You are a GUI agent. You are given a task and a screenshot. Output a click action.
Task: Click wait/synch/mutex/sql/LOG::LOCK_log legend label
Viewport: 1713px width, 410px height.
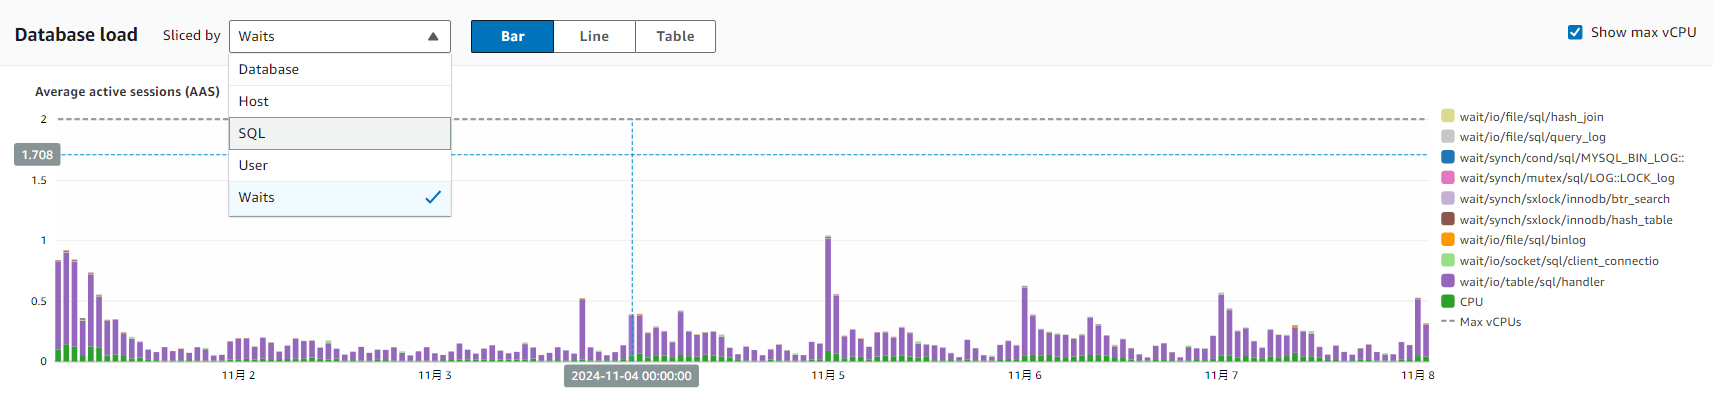click(1566, 178)
